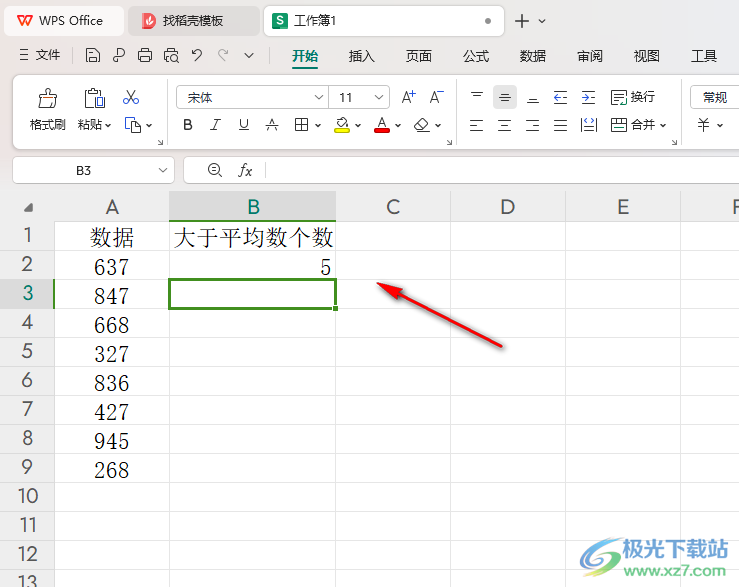Click the formula bar input field

click(502, 170)
